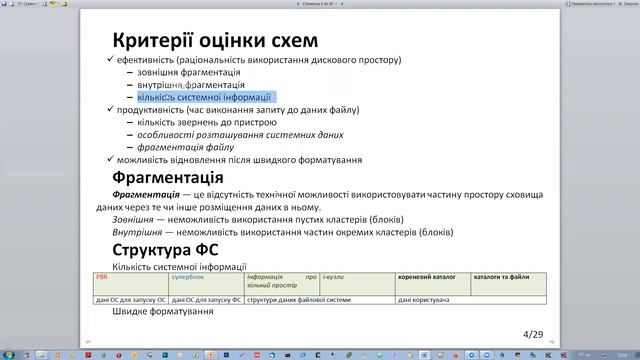Go to previous page using top arrow
Screen dimensions: 640x360
pyautogui.click(x=298, y=4)
